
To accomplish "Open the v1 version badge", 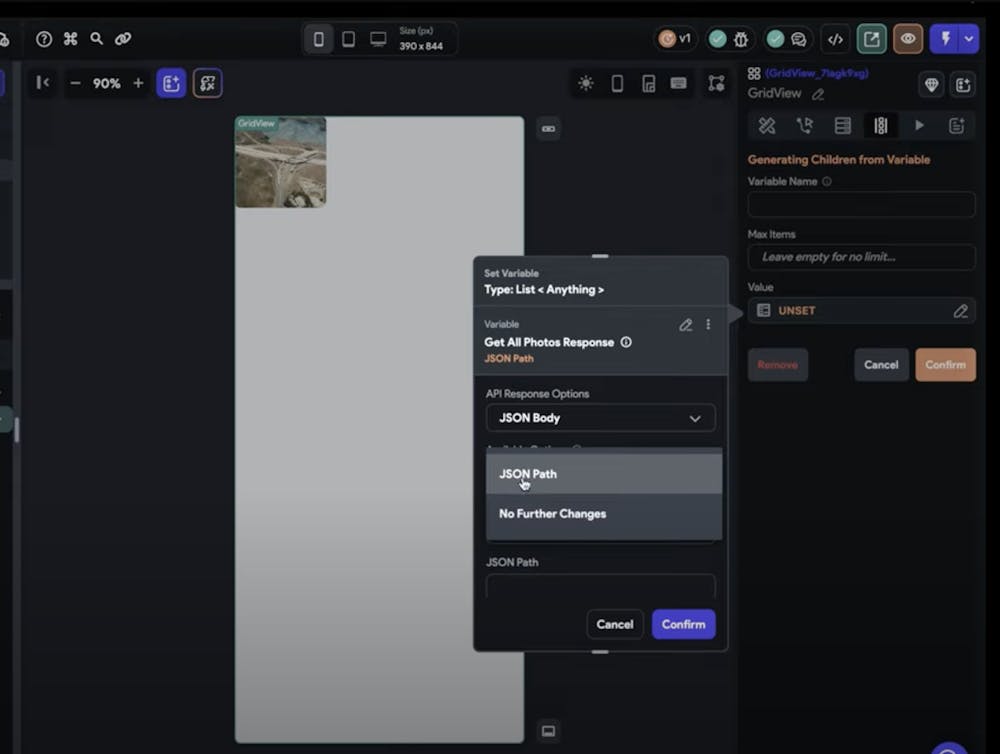I will (675, 39).
